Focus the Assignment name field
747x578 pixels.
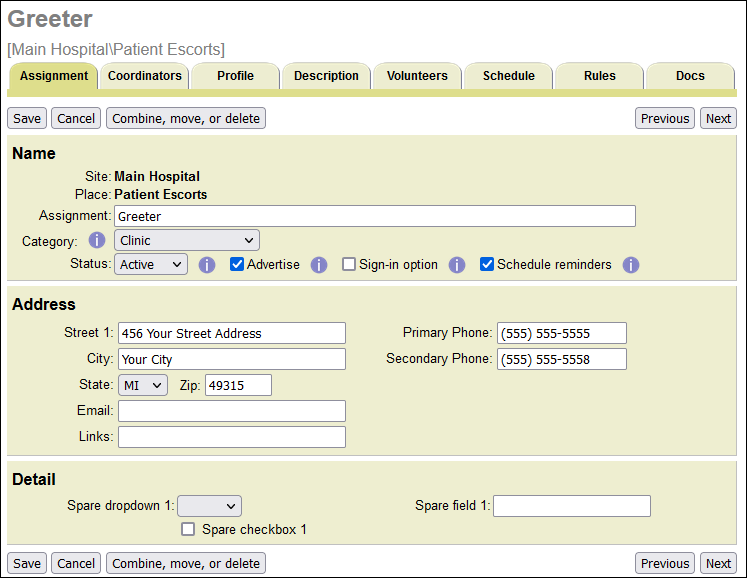[x=375, y=216]
